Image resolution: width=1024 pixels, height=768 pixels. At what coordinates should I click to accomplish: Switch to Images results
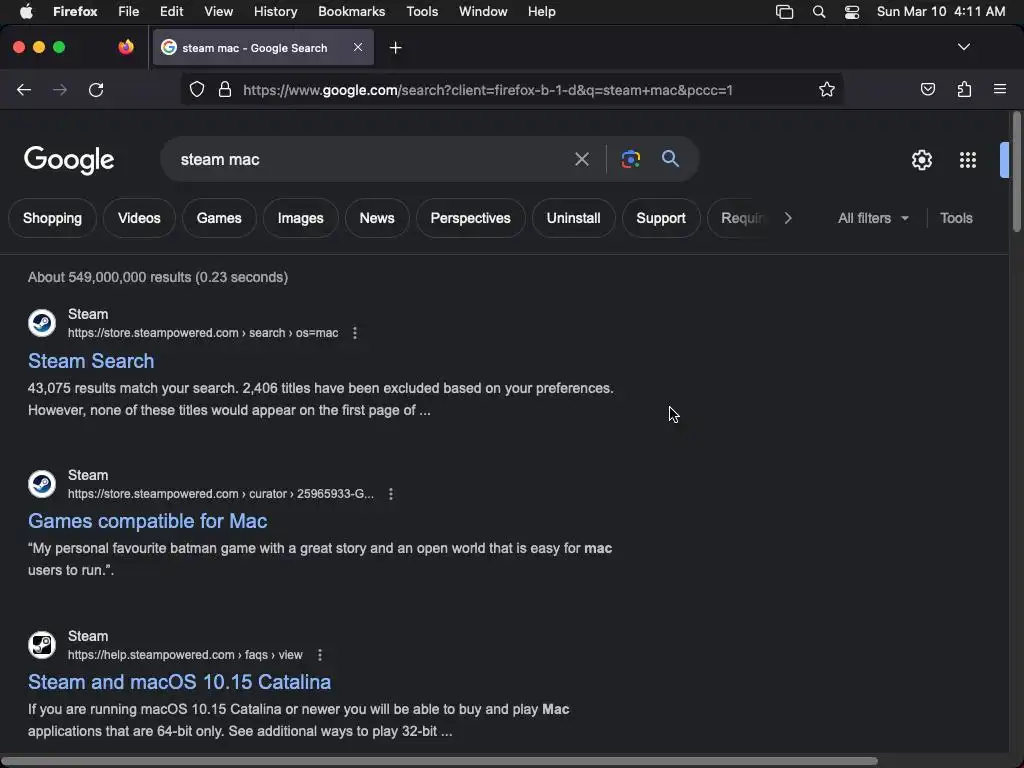[300, 218]
